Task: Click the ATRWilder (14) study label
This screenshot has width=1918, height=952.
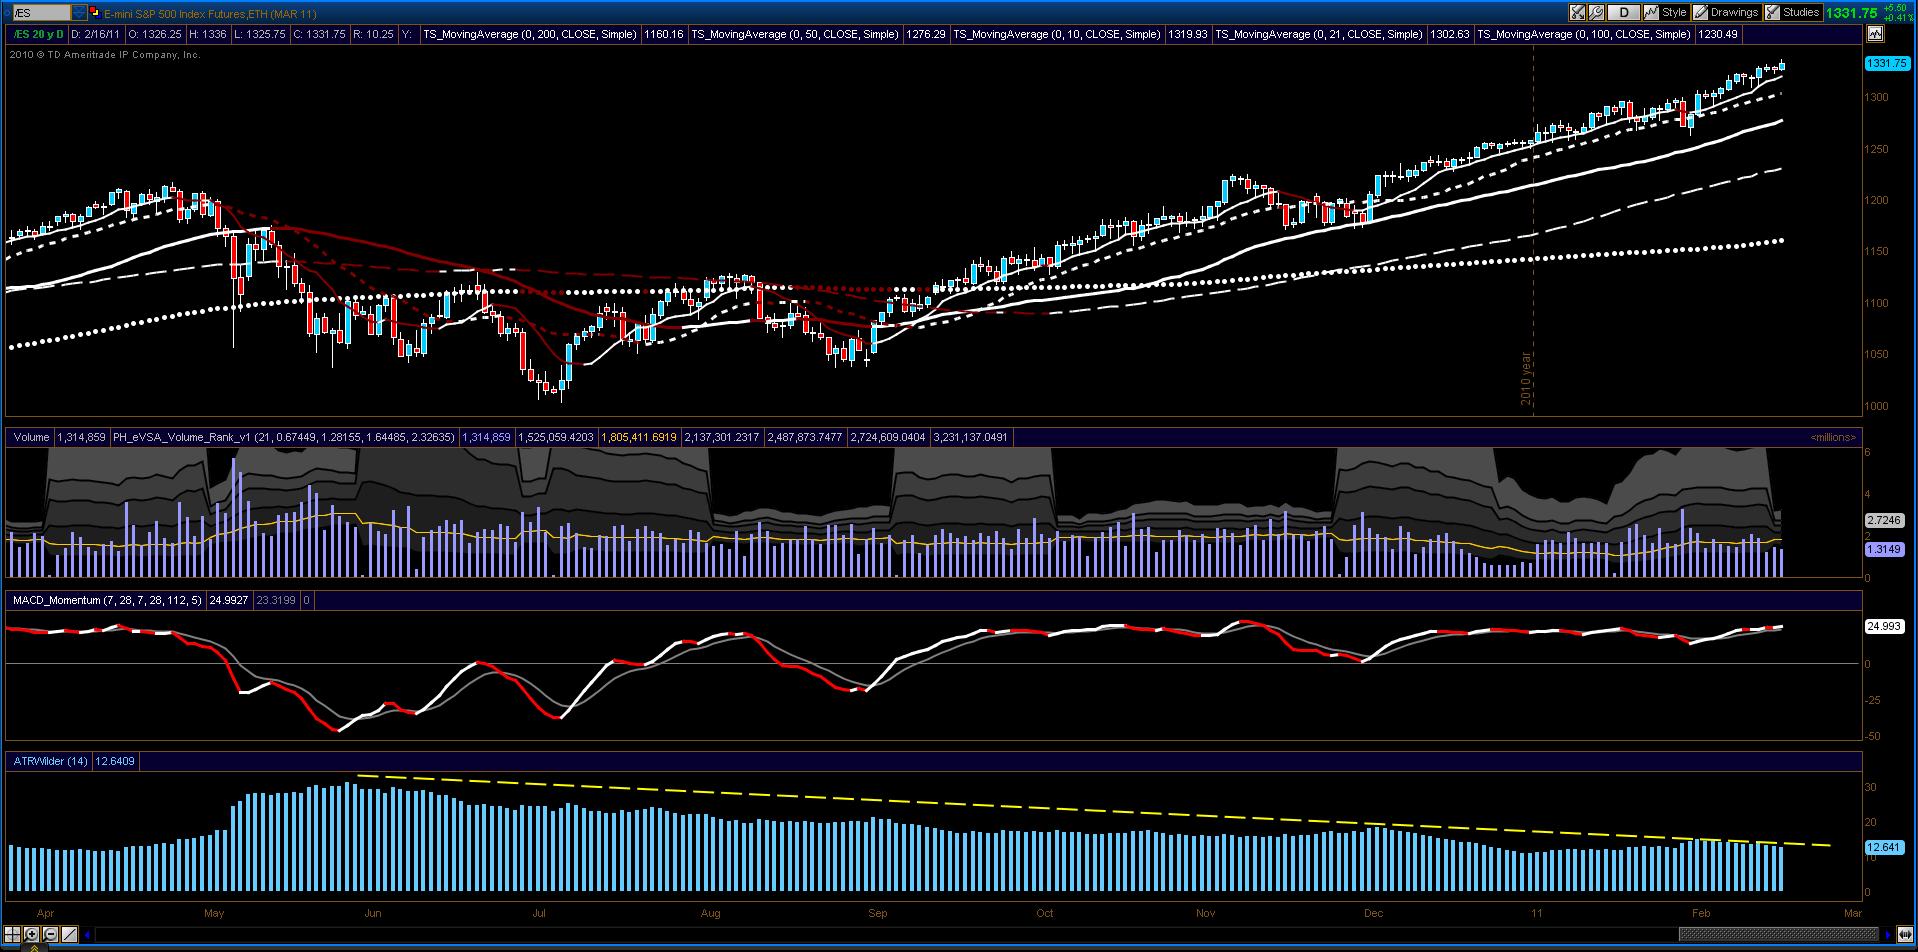Action: tap(50, 761)
